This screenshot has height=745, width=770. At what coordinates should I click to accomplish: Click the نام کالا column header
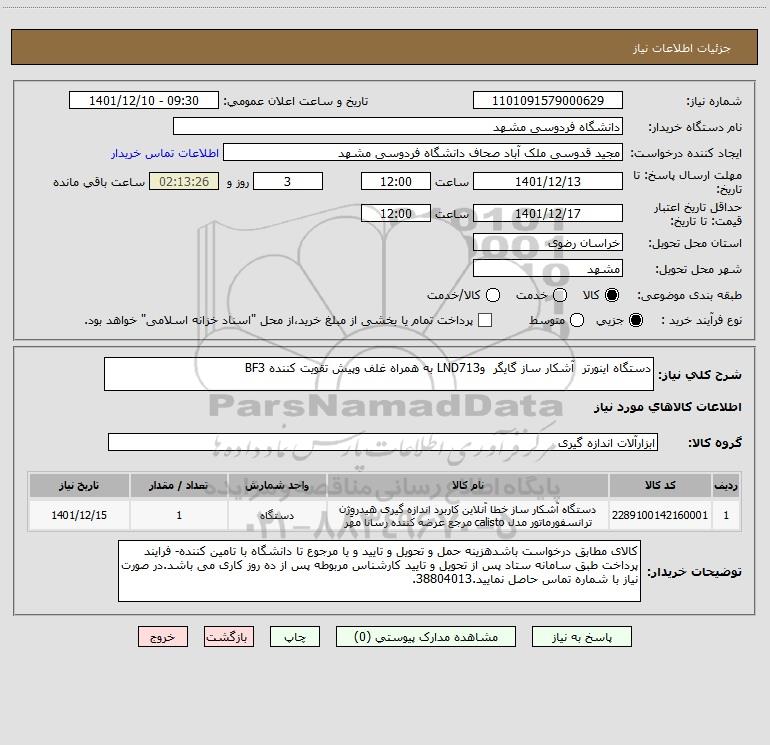tap(468, 485)
